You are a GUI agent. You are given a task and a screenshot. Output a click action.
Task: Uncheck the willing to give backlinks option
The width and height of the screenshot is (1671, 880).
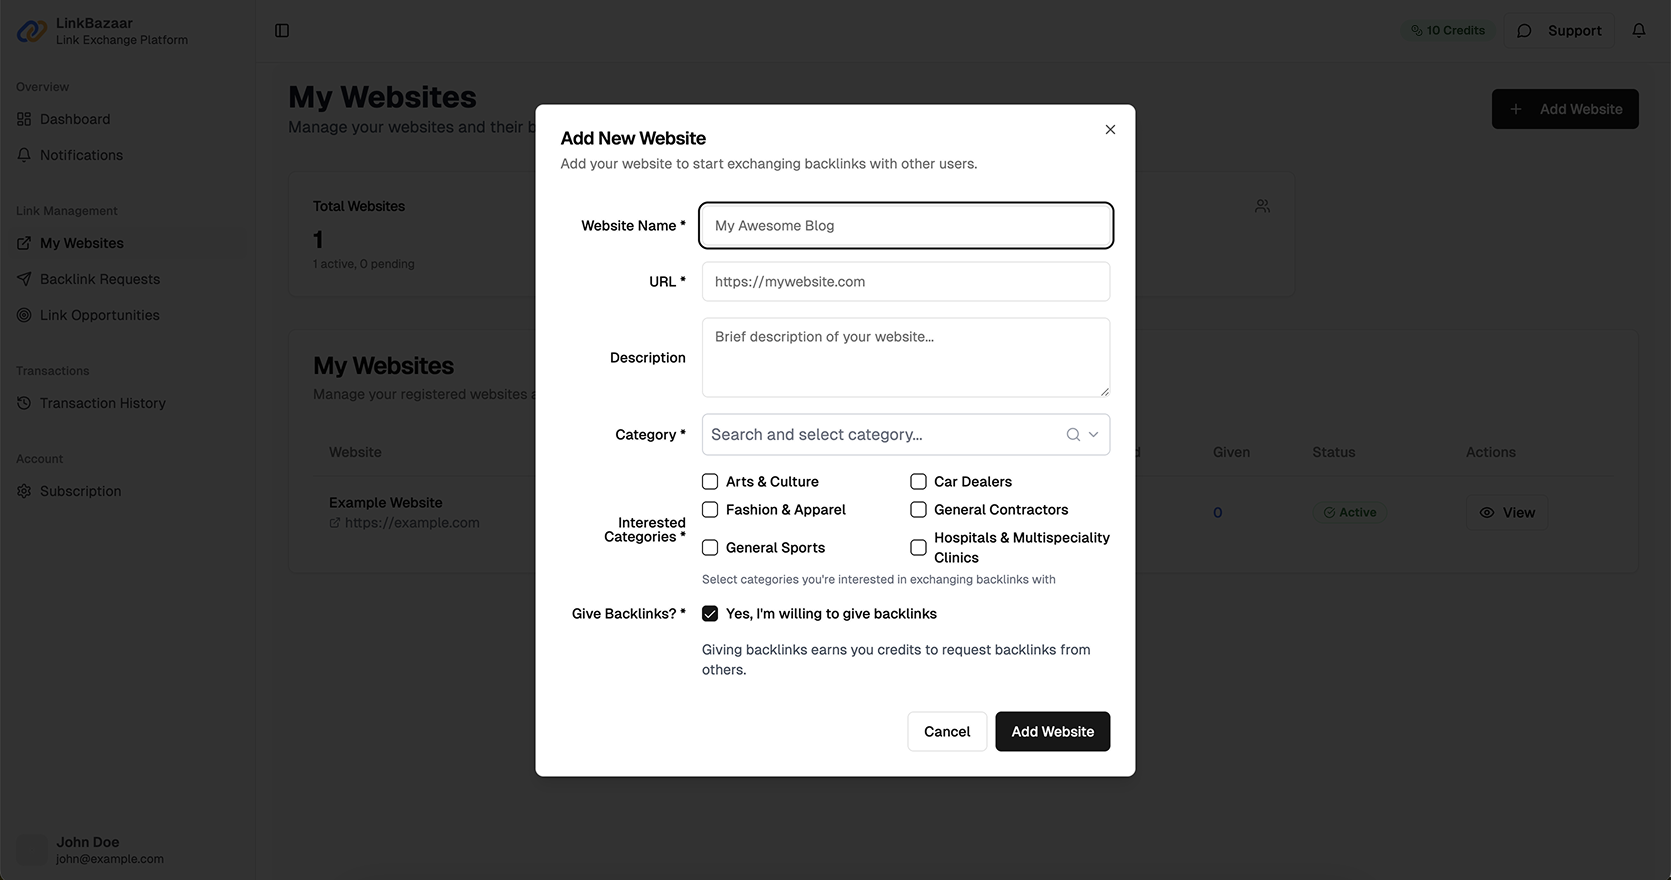710,613
